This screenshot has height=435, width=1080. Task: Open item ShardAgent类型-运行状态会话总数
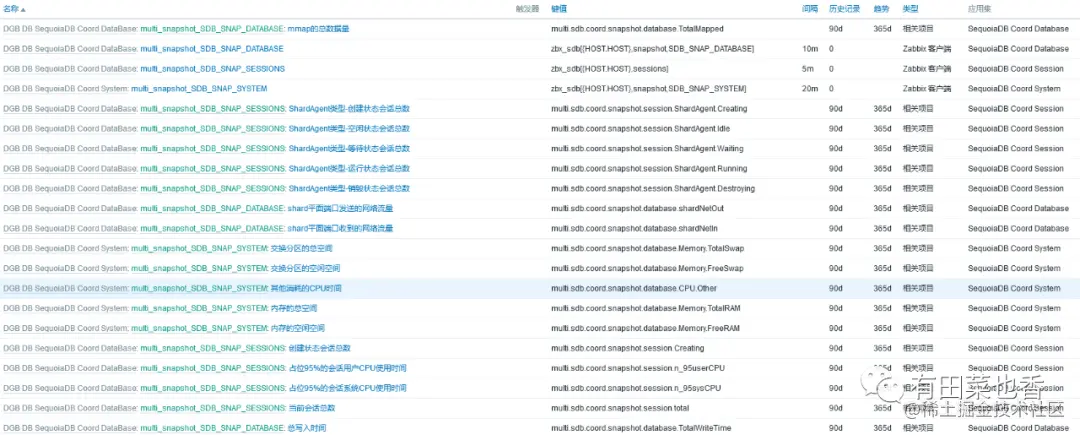(x=349, y=169)
